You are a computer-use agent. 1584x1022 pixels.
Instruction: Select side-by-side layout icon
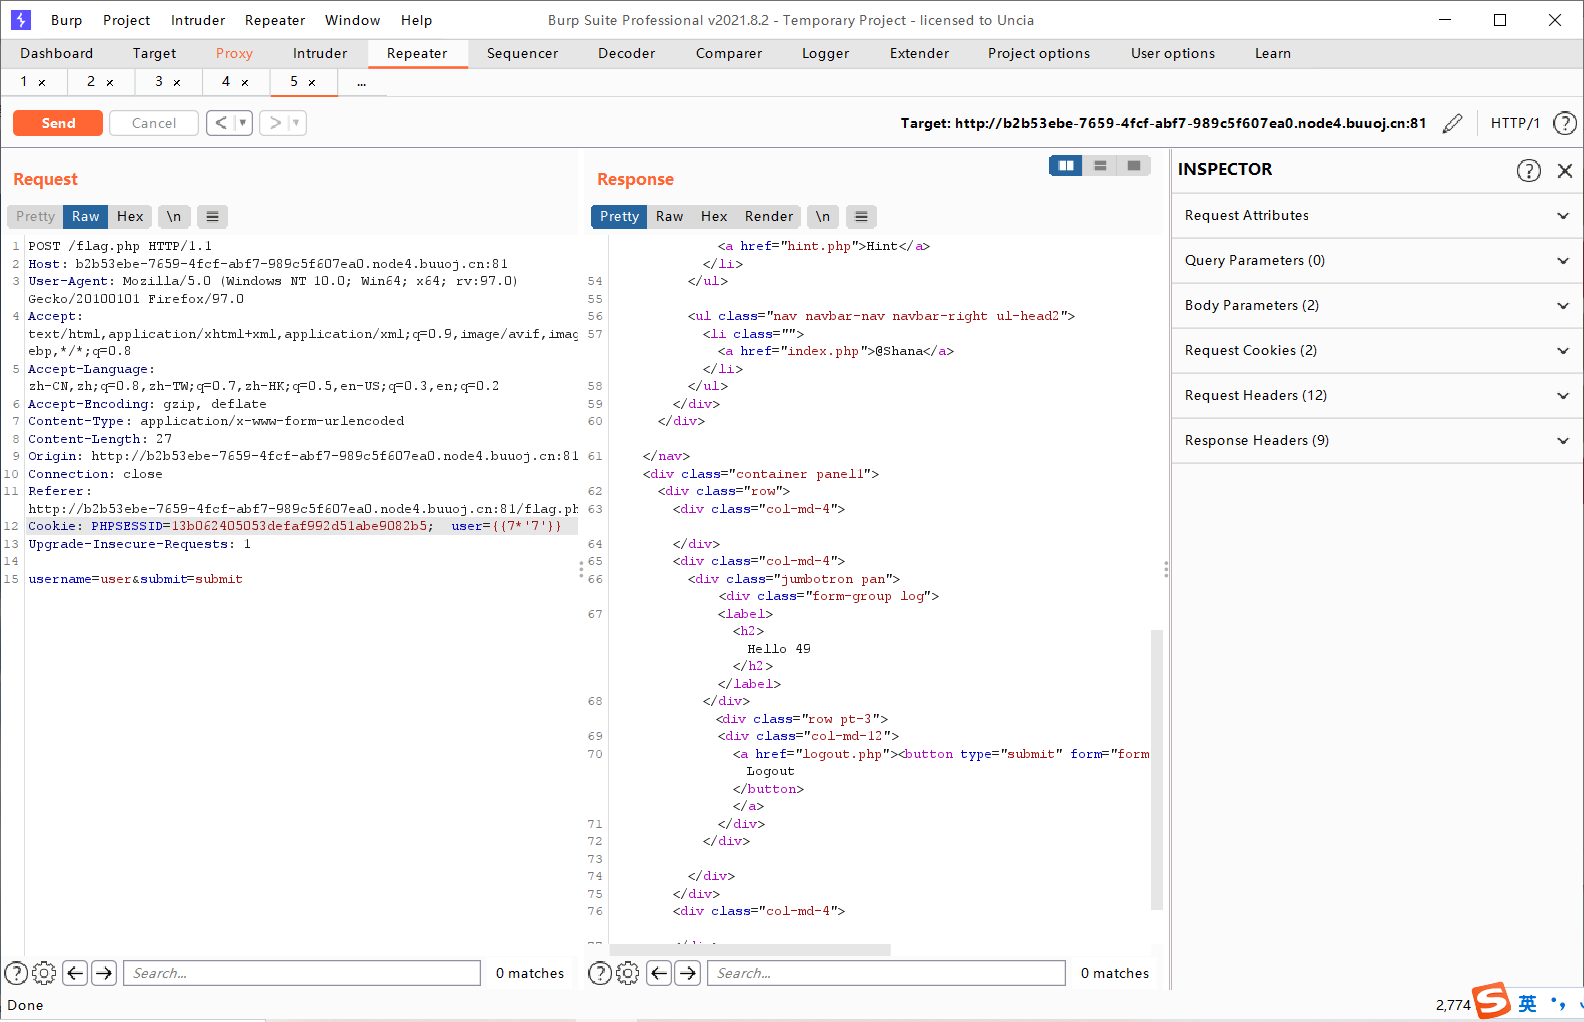(1066, 165)
